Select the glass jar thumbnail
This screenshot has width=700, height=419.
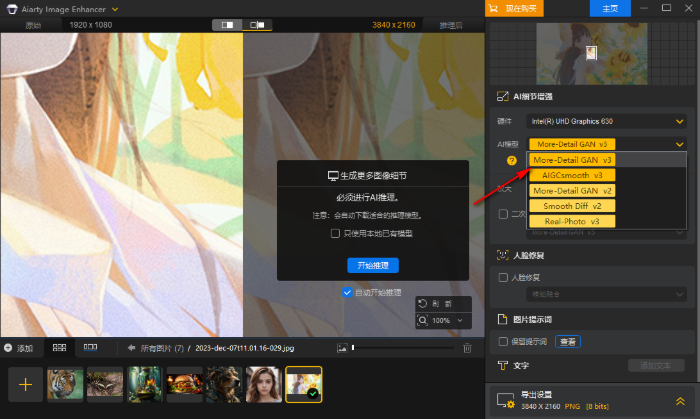click(x=145, y=385)
